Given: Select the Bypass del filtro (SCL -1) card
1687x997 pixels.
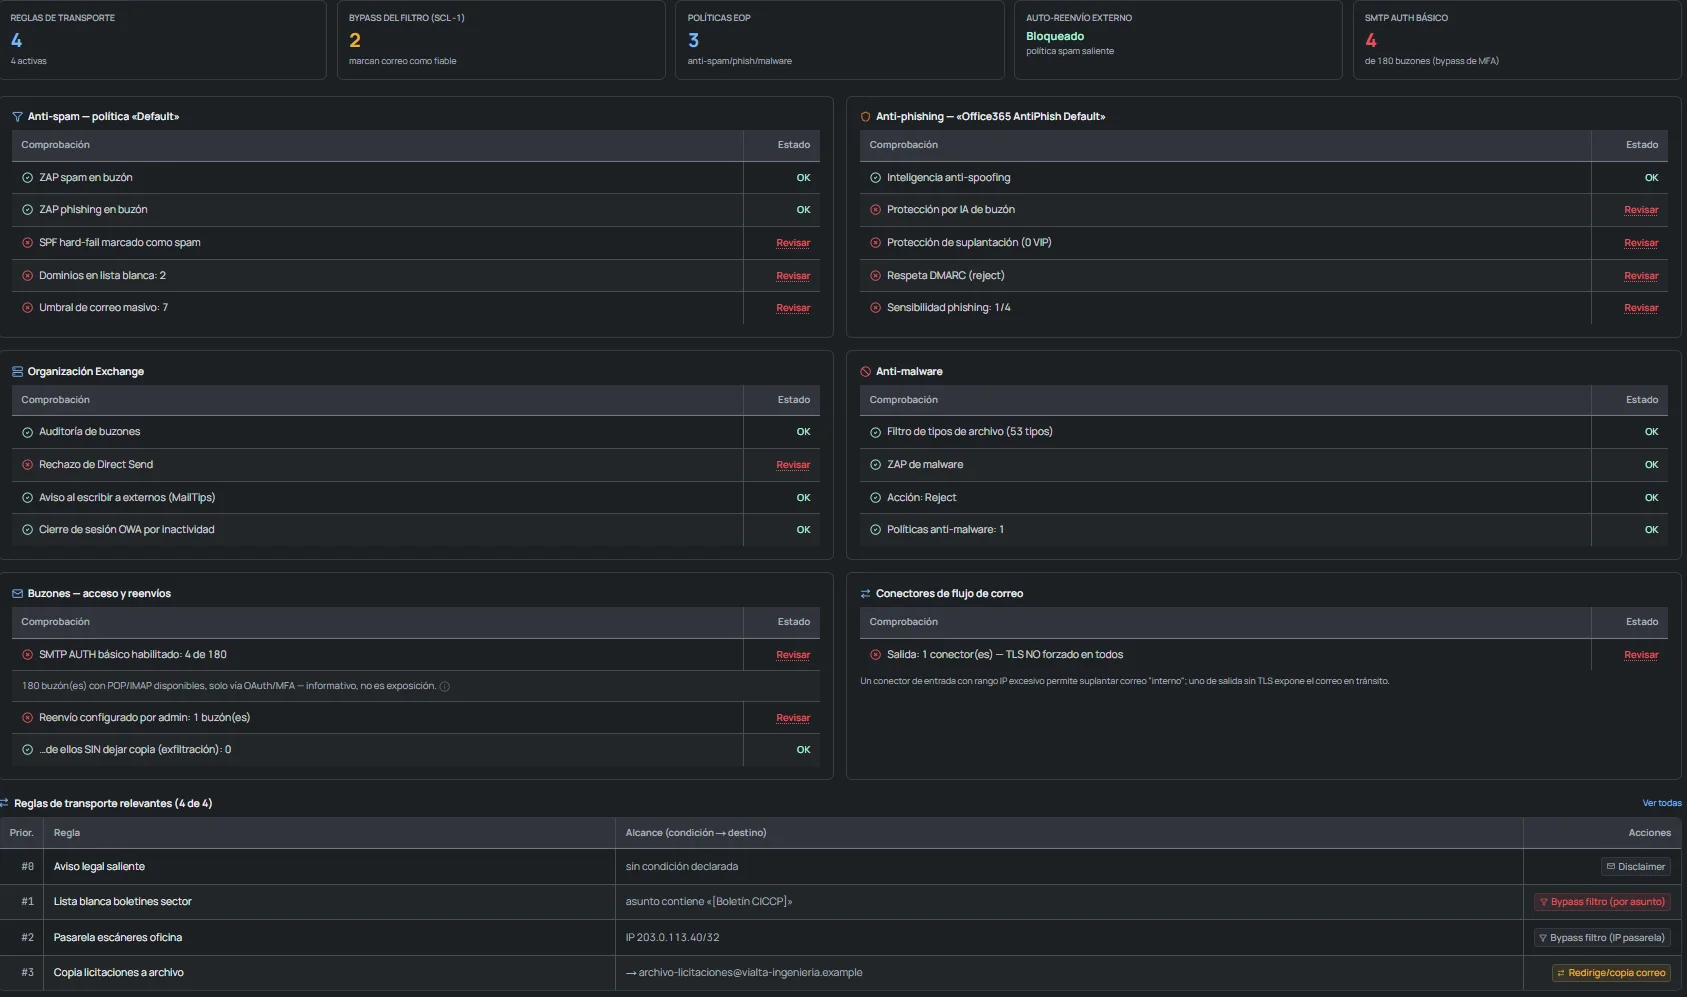Looking at the screenshot, I should pyautogui.click(x=501, y=40).
